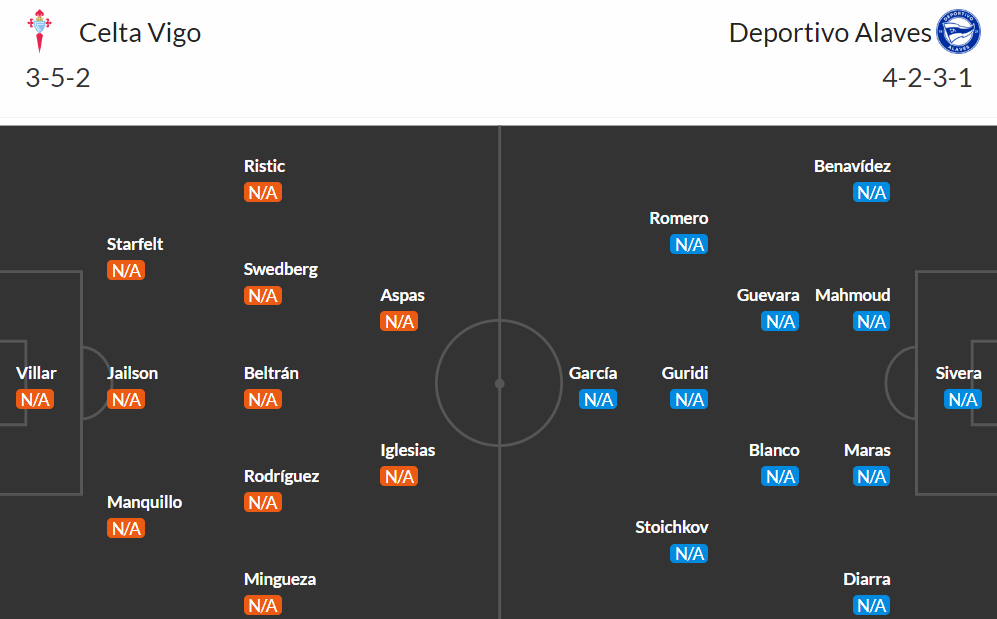Viewport: 997px width, 619px height.
Task: Click the N/A badge under Mingueza
Action: (x=263, y=606)
